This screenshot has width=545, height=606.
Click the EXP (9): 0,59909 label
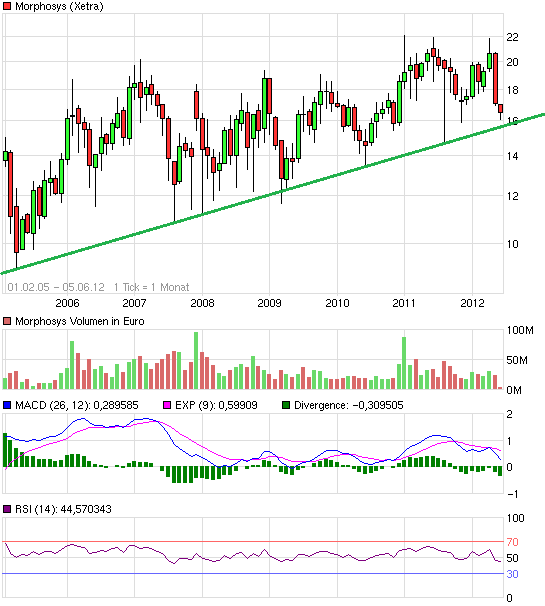[216, 405]
